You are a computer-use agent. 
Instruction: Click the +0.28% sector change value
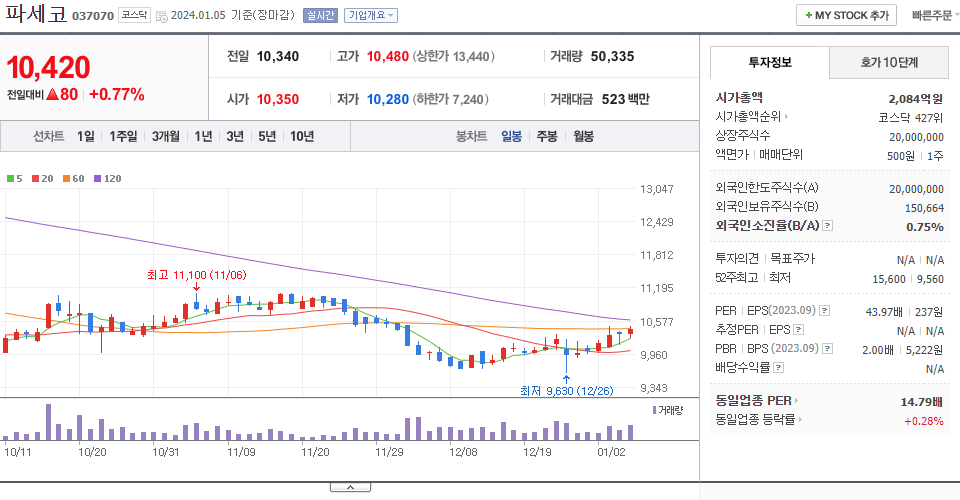point(924,421)
